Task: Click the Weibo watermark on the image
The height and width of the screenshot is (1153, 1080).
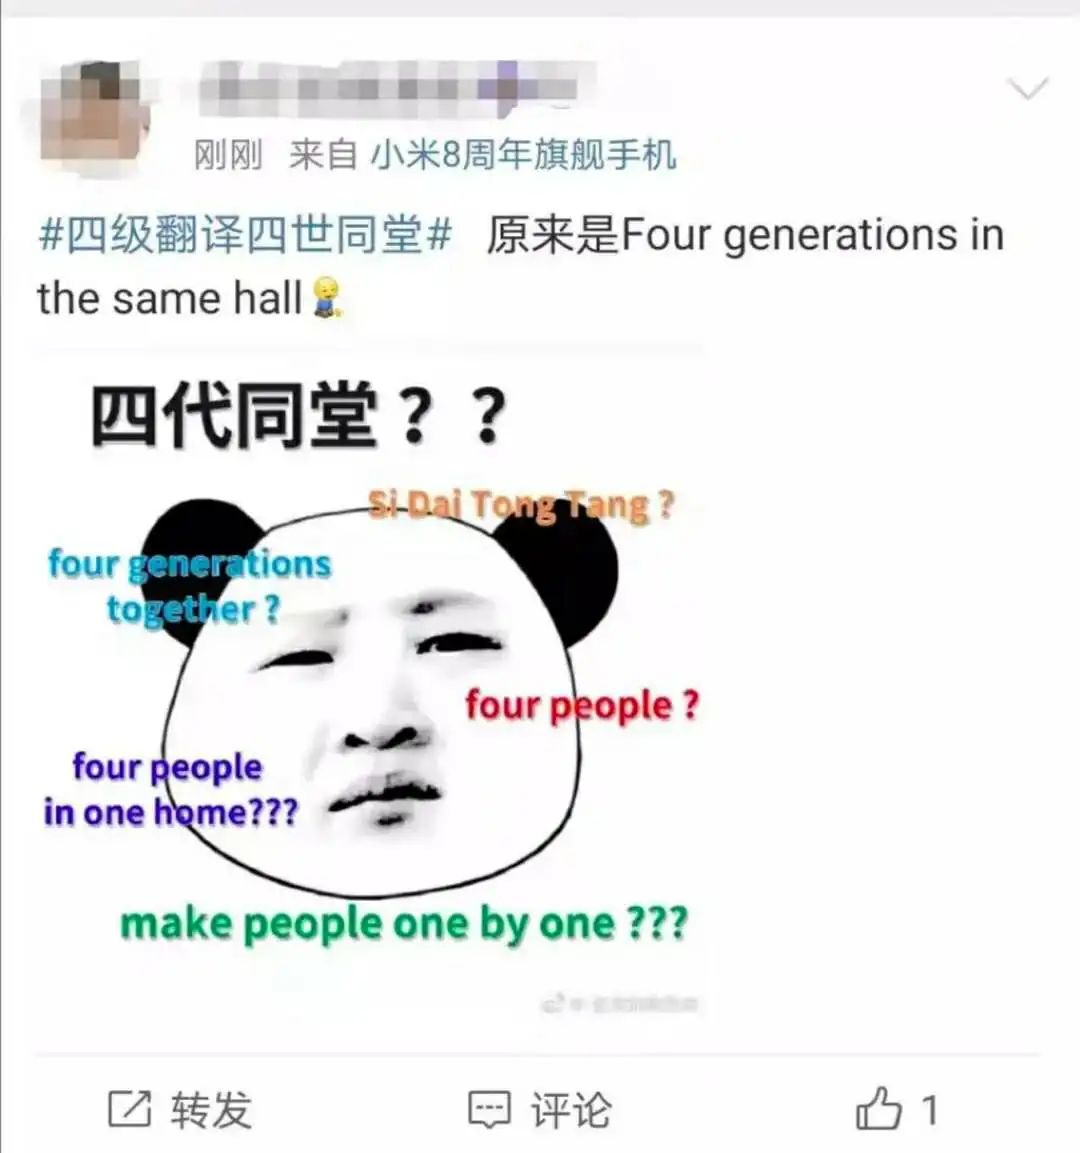Action: 619,1003
